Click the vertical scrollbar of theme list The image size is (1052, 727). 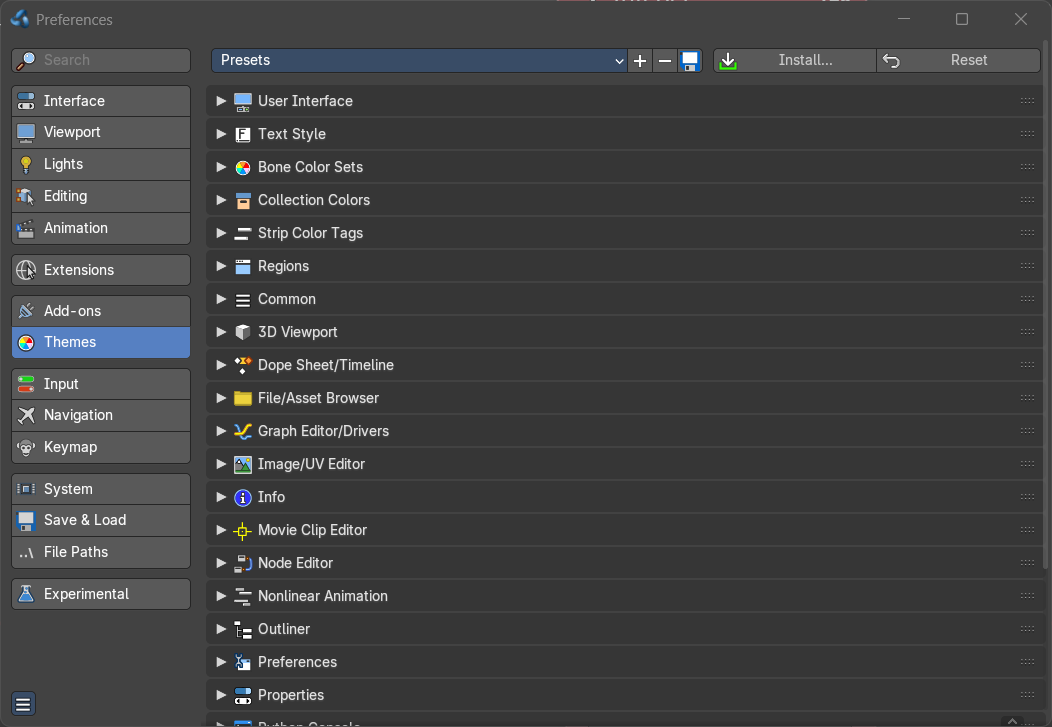click(x=1045, y=305)
